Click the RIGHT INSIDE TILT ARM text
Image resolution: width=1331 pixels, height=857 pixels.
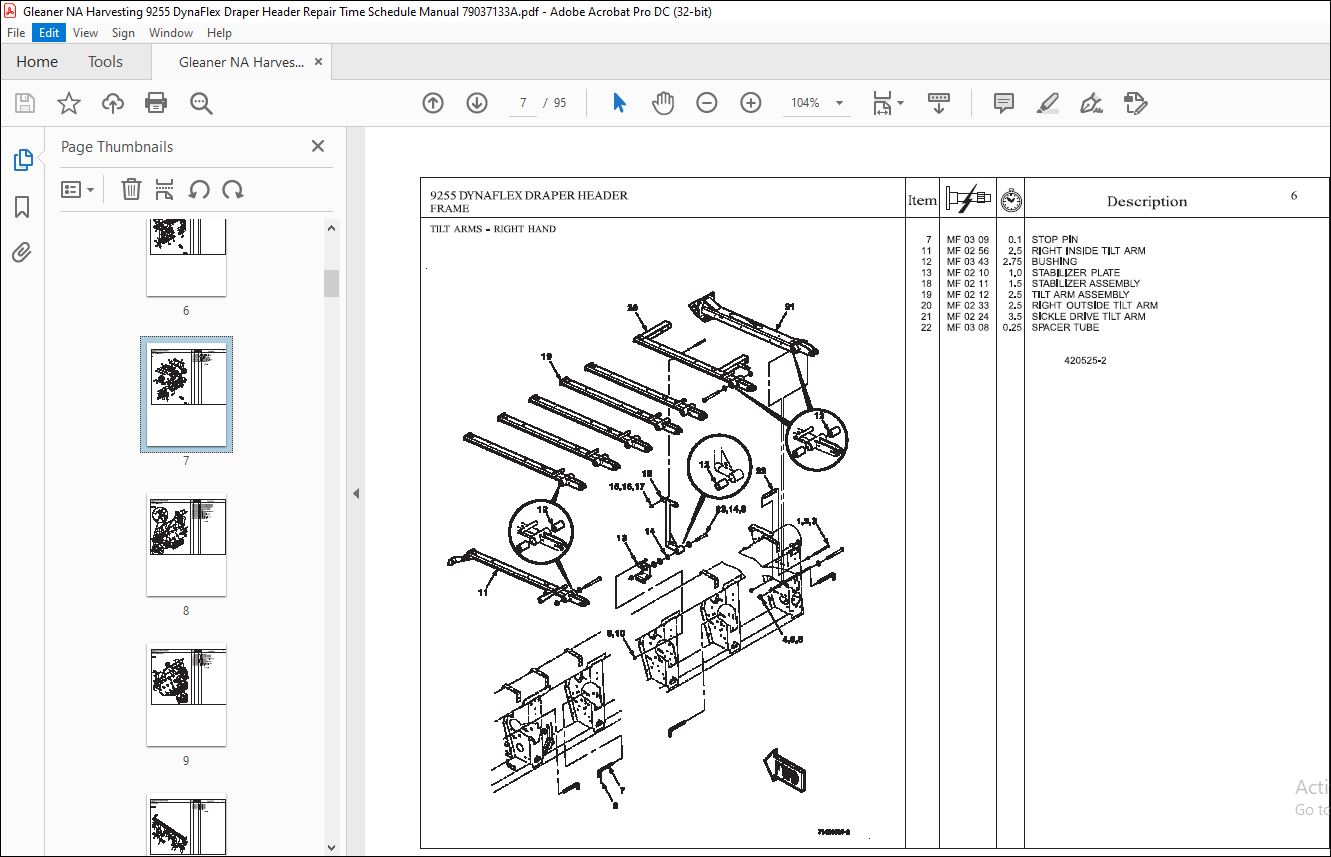click(1088, 251)
